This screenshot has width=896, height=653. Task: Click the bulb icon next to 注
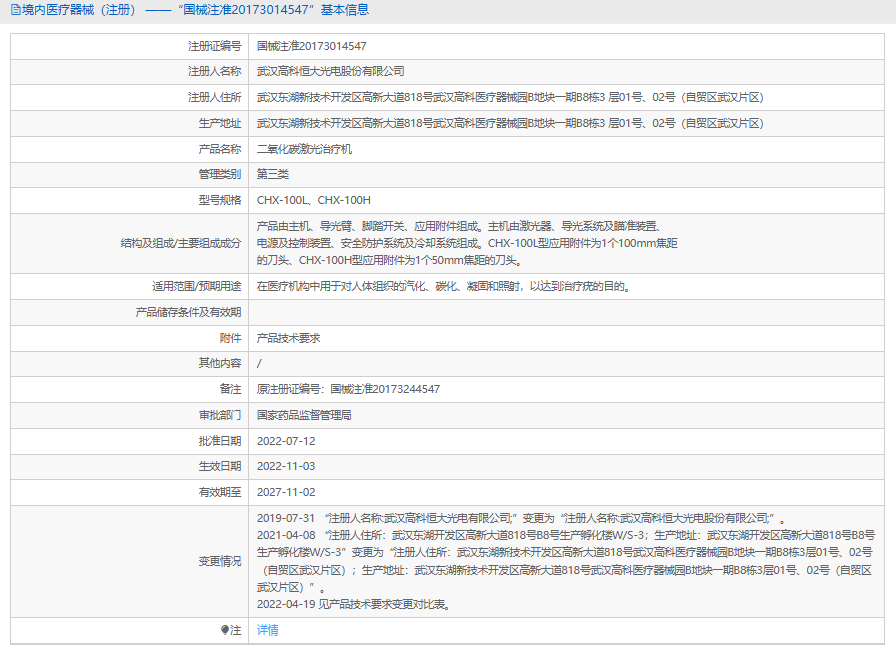pyautogui.click(x=225, y=630)
